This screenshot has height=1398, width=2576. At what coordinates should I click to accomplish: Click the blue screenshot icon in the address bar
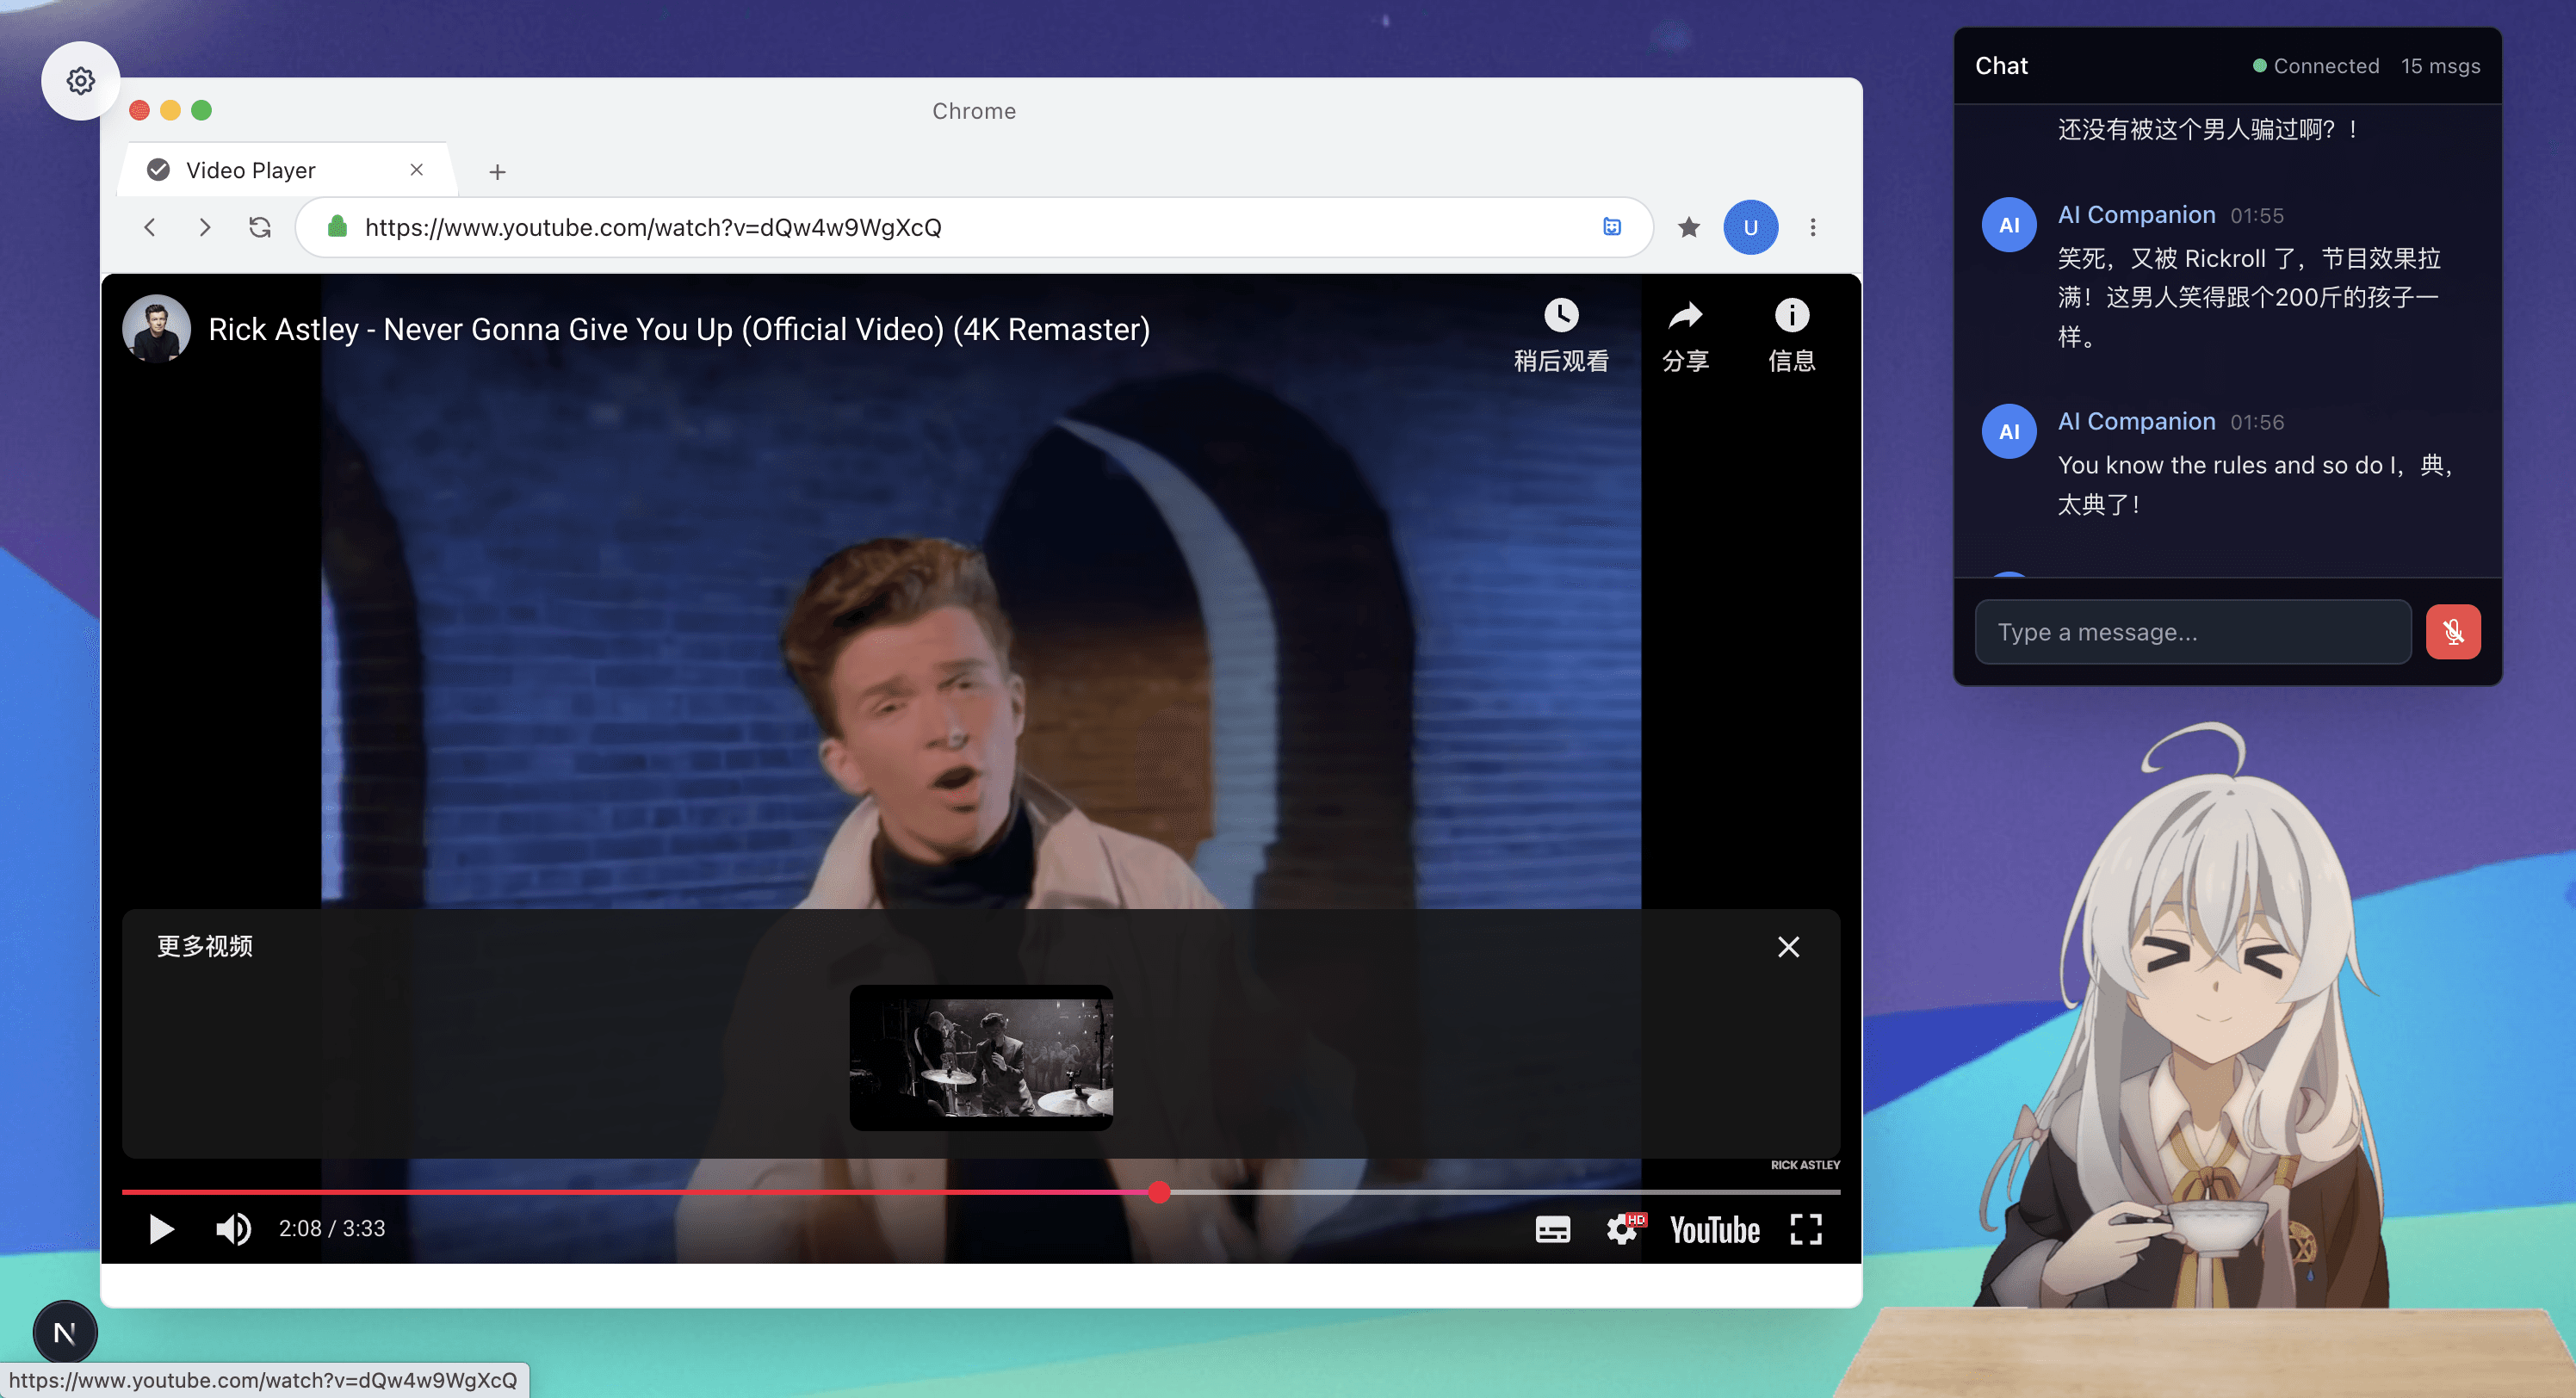tap(1611, 227)
